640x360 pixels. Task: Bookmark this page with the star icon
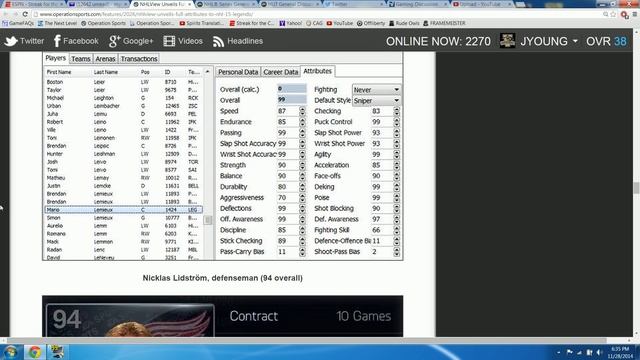coord(613,14)
